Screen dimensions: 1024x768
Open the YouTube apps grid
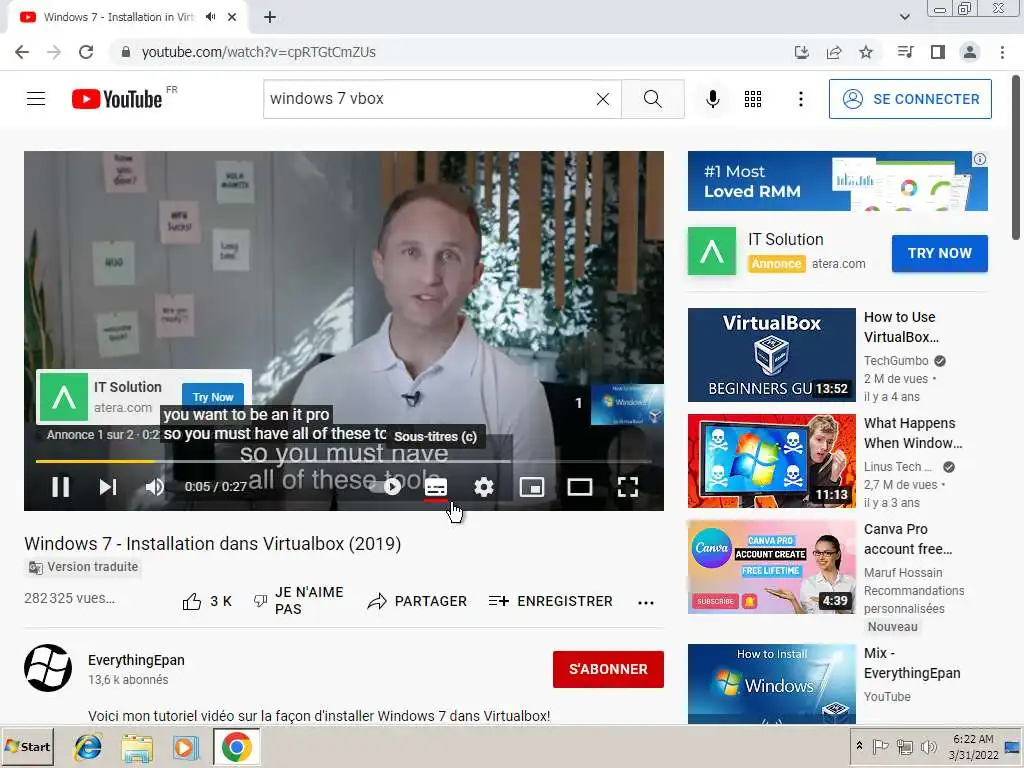click(x=753, y=99)
